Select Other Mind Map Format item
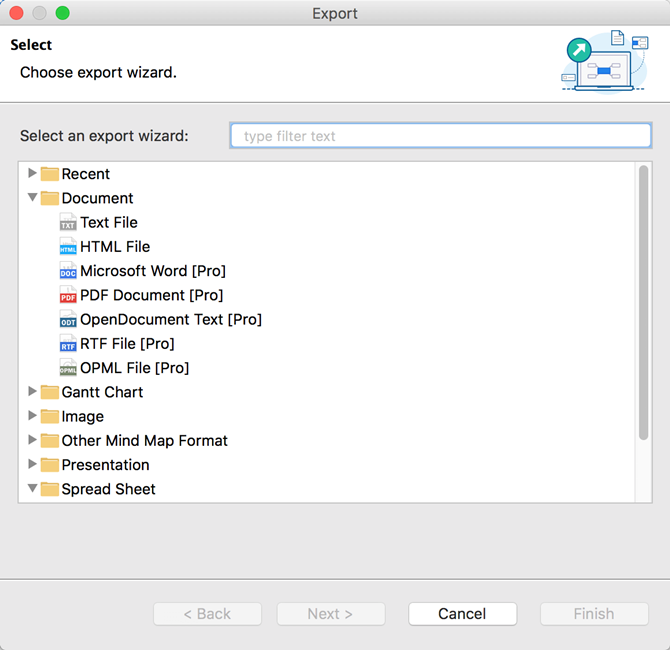 (144, 441)
